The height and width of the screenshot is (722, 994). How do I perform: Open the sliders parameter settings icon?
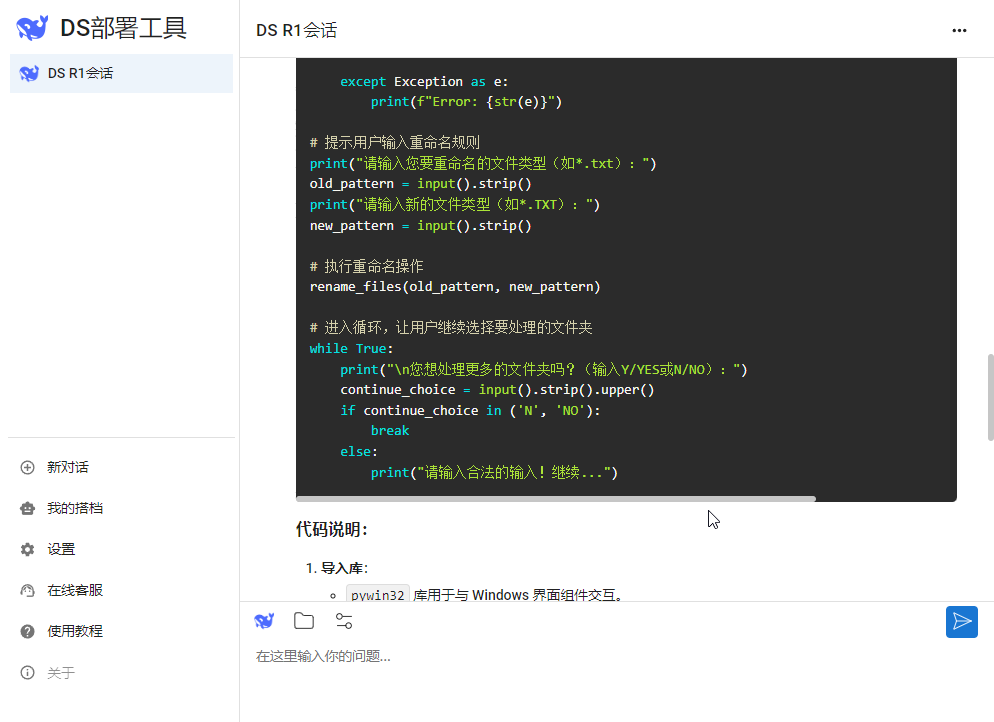tap(344, 621)
